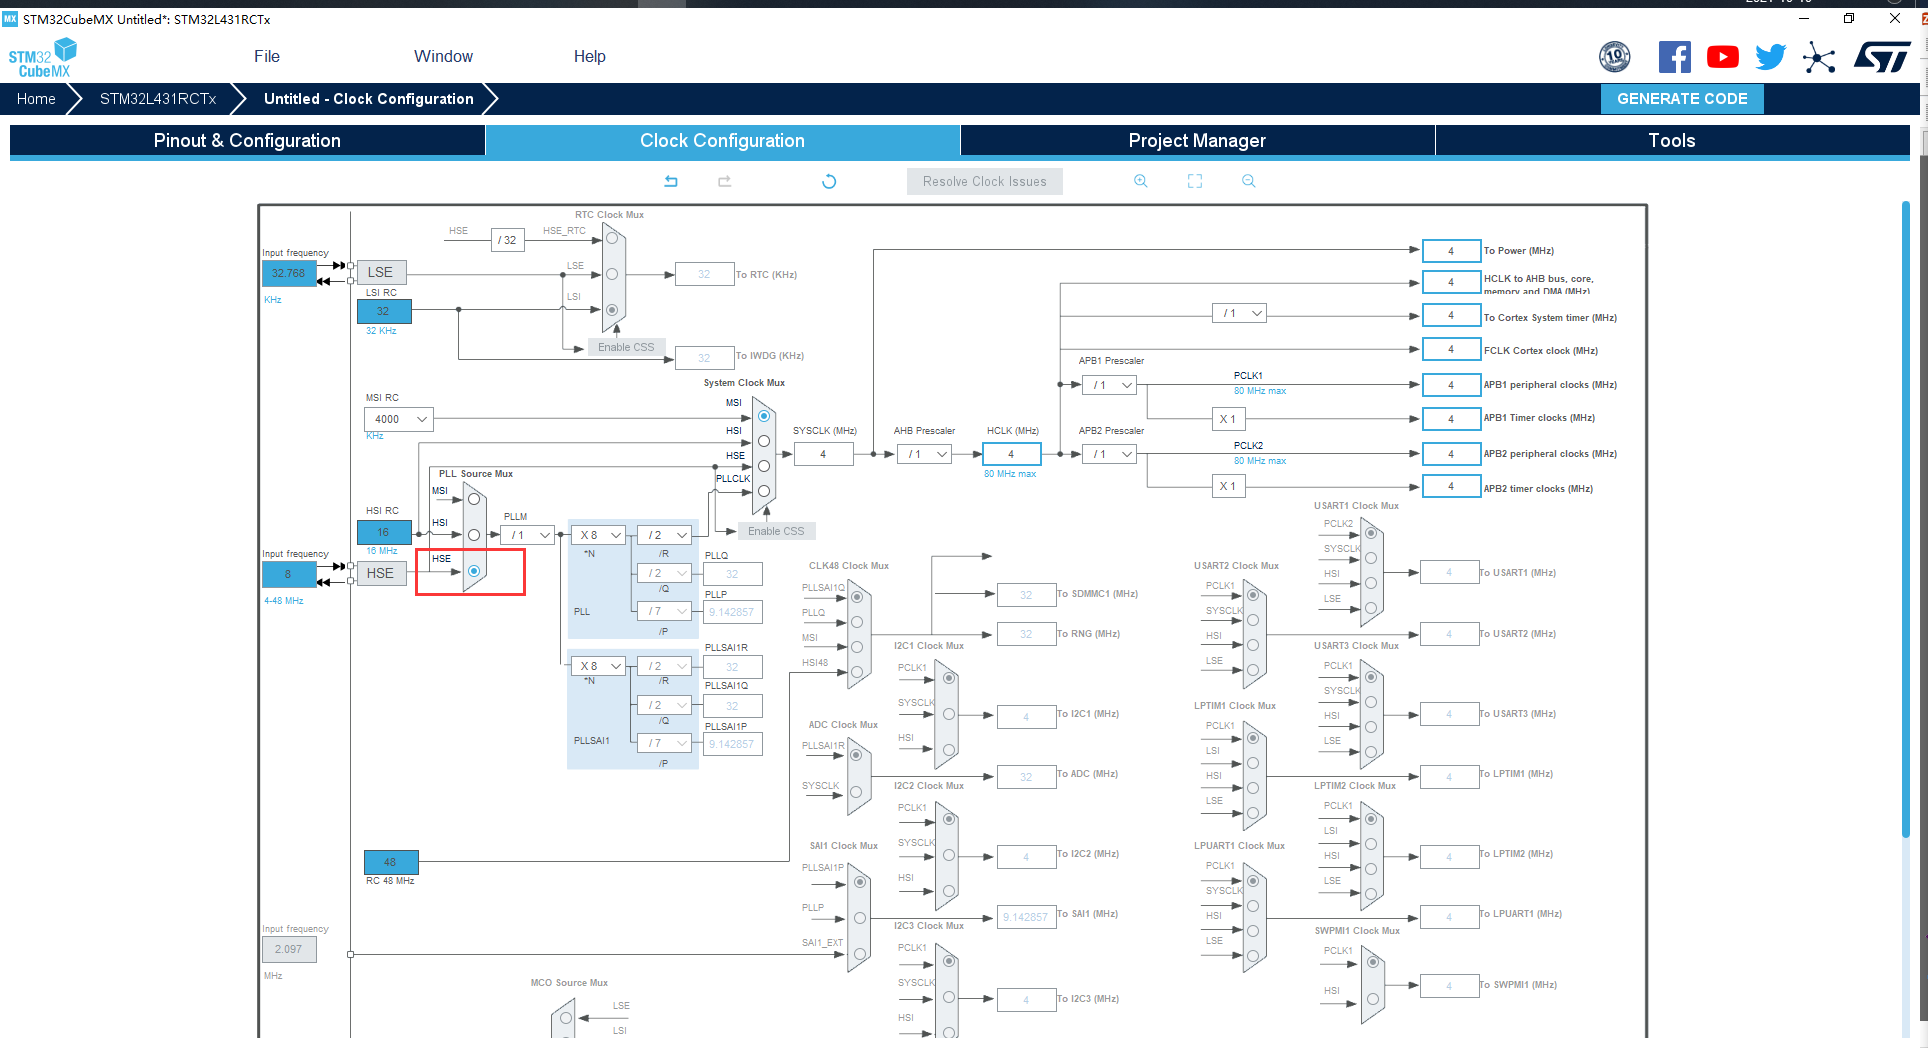Click the HSI RC 16 value box
The image size is (1928, 1048).
(x=383, y=532)
